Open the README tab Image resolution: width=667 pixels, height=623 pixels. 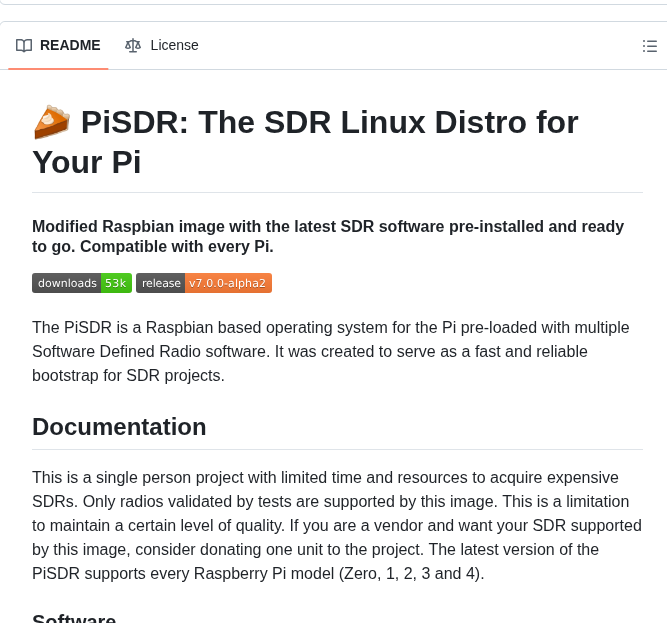click(58, 45)
